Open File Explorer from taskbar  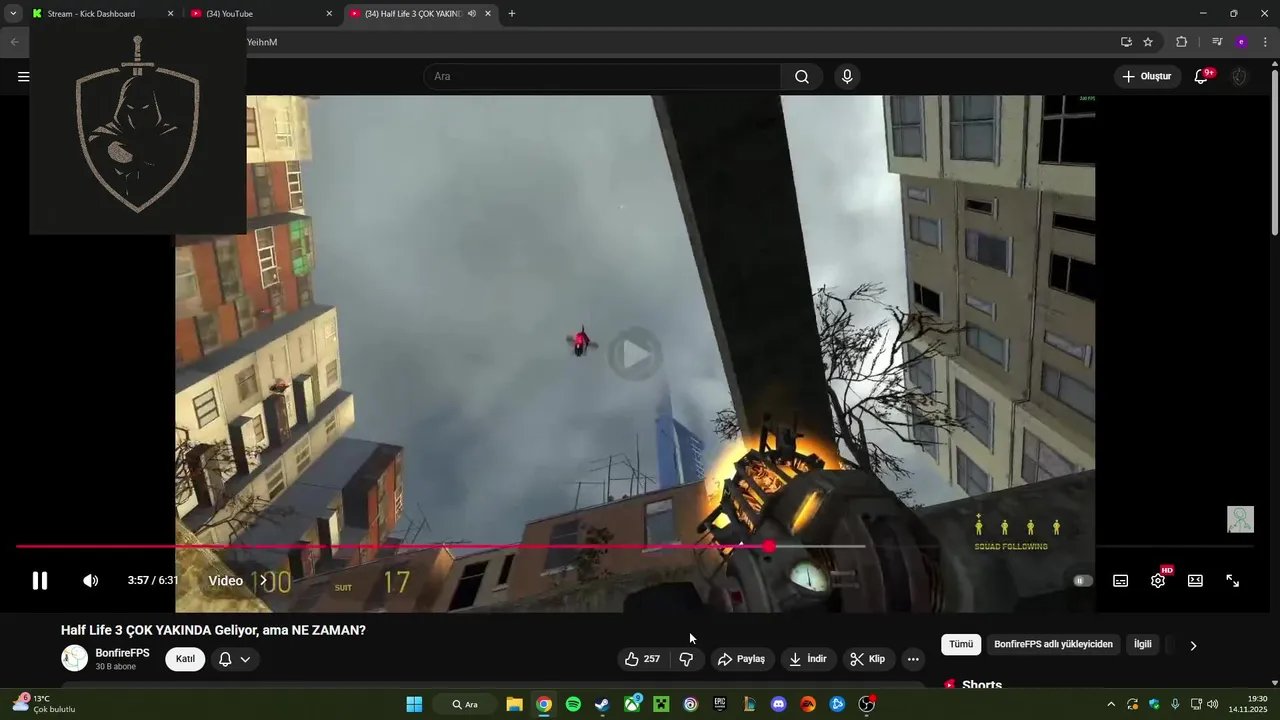coord(514,704)
